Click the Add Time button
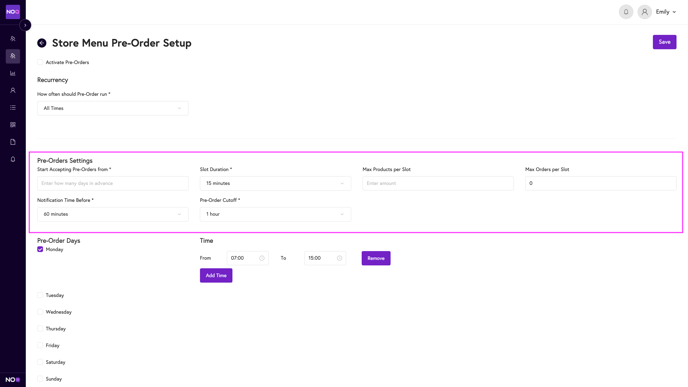Image resolution: width=688 pixels, height=387 pixels. click(x=216, y=276)
